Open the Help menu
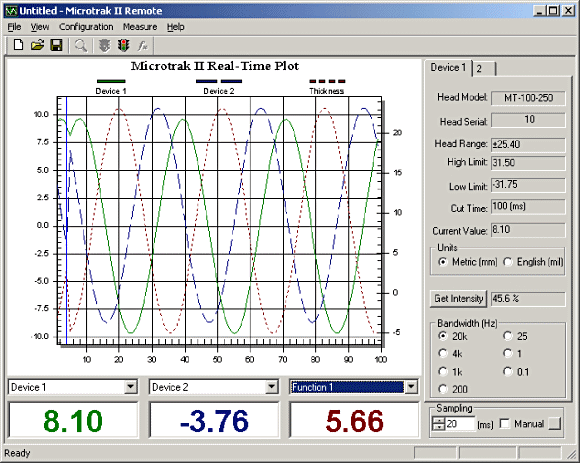This screenshot has height=463, width=580. (175, 27)
